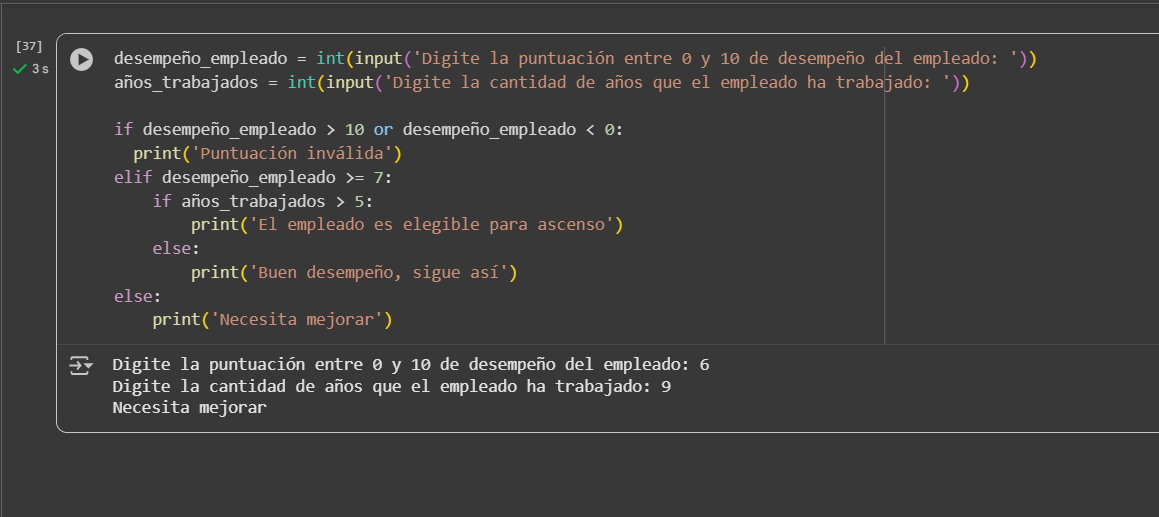The width and height of the screenshot is (1159, 517).
Task: Run the code cell with play button
Action: coord(81,60)
